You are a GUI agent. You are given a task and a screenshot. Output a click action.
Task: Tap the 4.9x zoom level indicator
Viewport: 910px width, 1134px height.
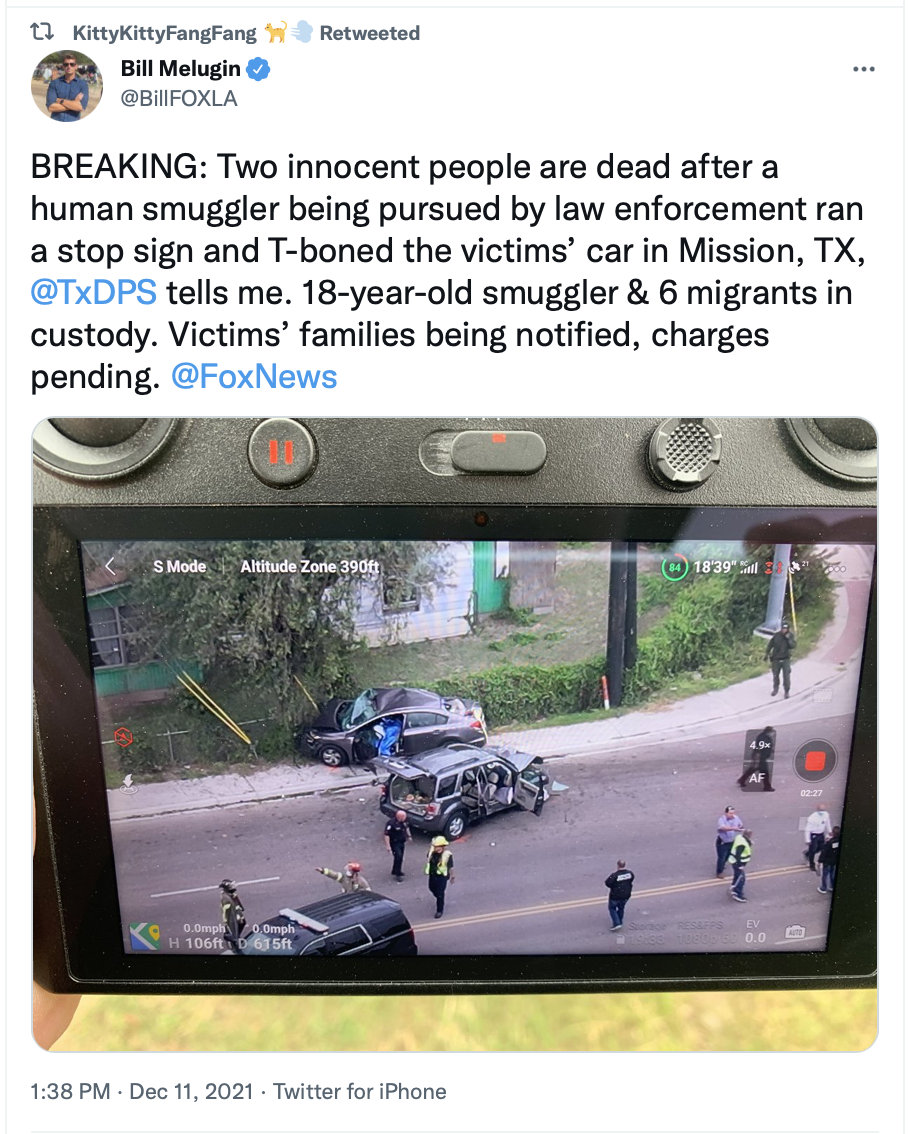[760, 745]
